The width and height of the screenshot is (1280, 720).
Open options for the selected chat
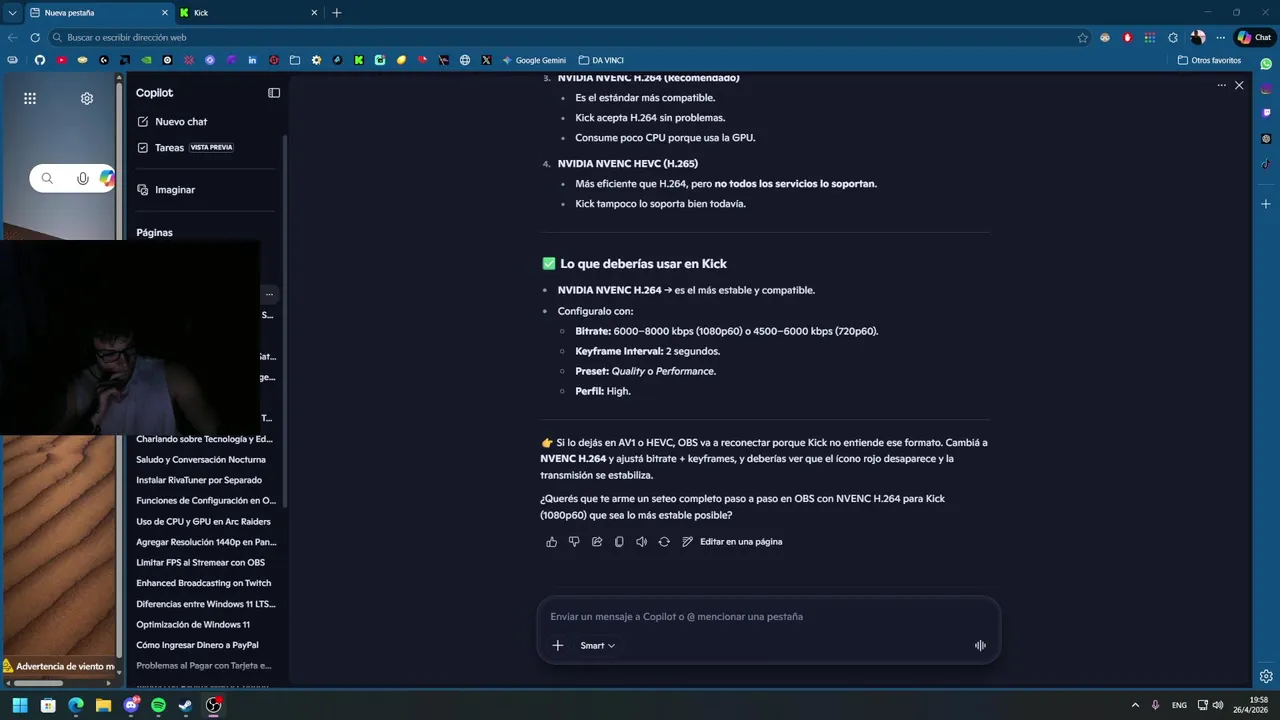tap(269, 294)
